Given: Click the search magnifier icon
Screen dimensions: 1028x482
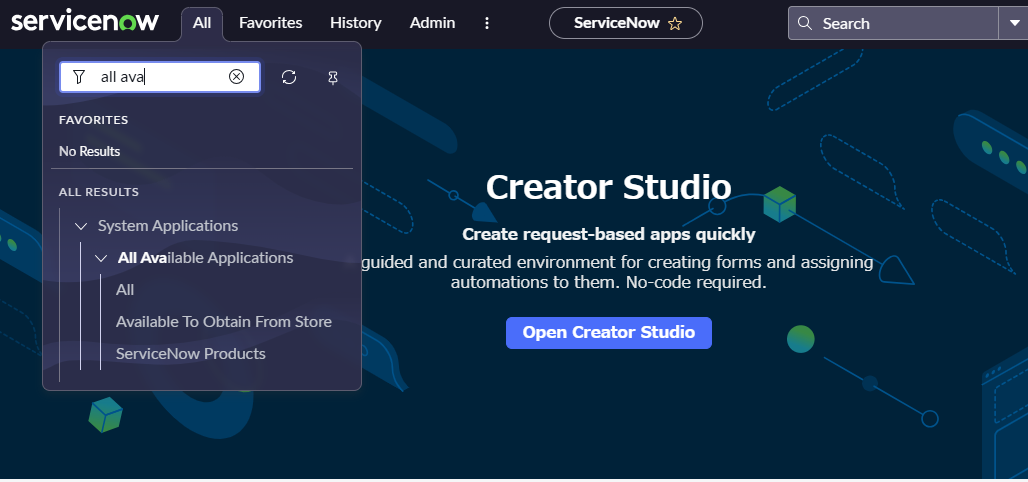Looking at the screenshot, I should 804,24.
